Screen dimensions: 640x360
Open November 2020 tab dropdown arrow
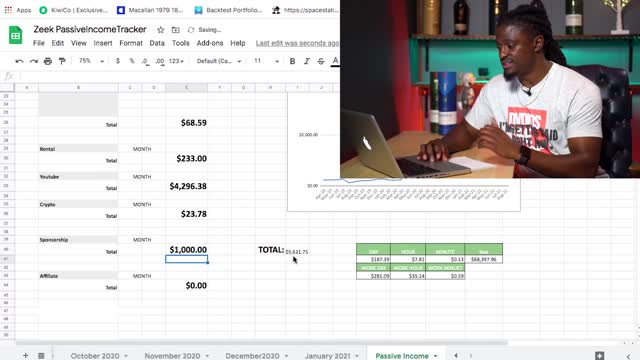[x=207, y=356]
